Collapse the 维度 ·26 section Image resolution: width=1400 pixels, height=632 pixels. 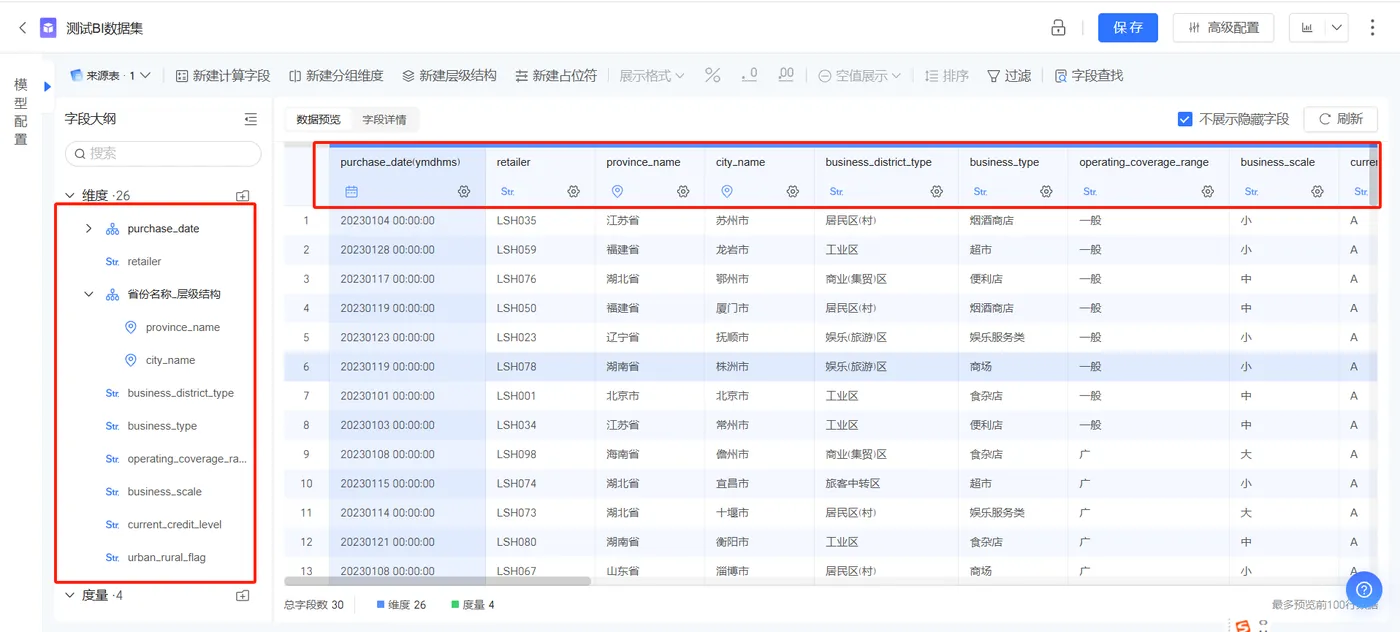70,196
